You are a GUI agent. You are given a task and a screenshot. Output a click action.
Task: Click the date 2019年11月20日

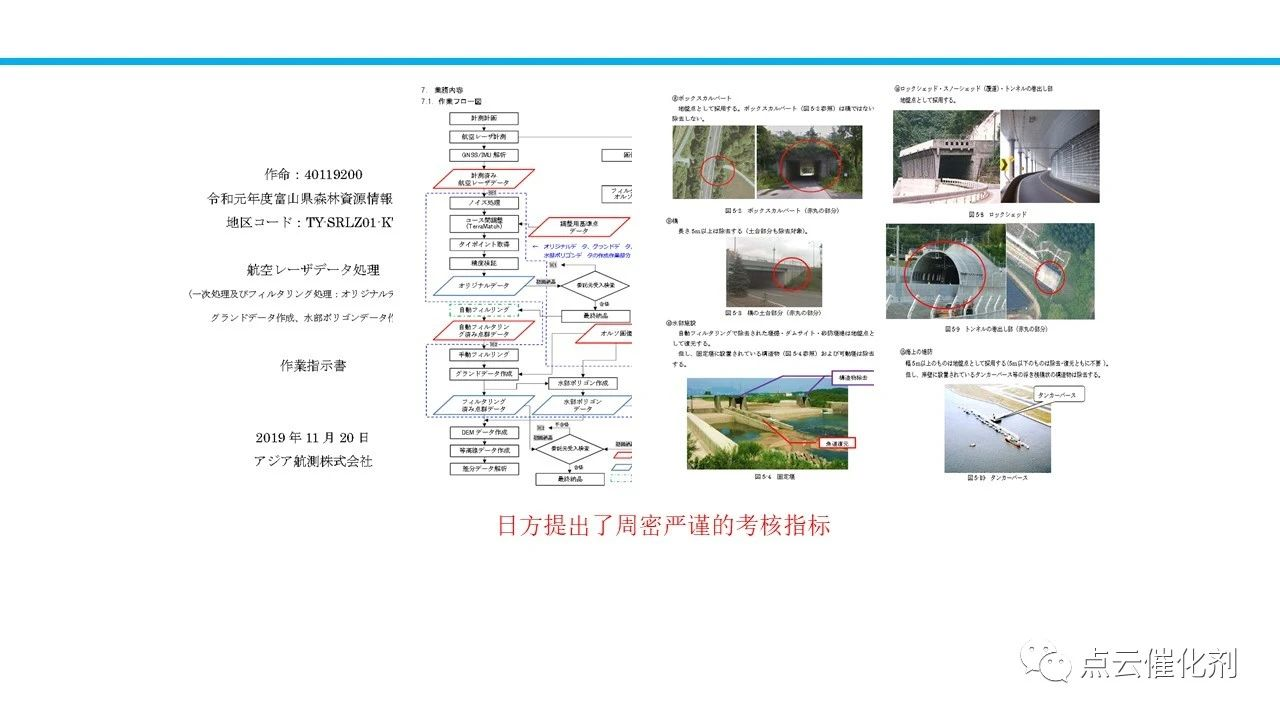tap(312, 438)
